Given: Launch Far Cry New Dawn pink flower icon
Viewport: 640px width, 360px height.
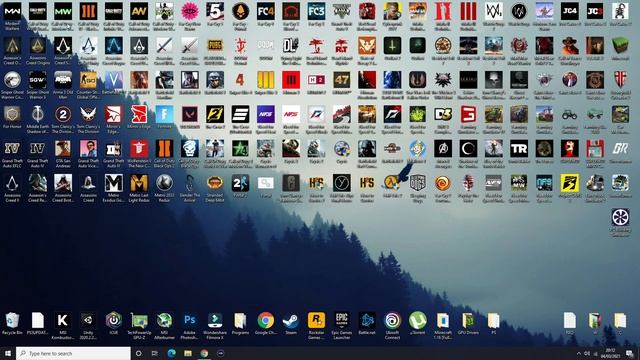Looking at the screenshot, I should pos(189,12).
